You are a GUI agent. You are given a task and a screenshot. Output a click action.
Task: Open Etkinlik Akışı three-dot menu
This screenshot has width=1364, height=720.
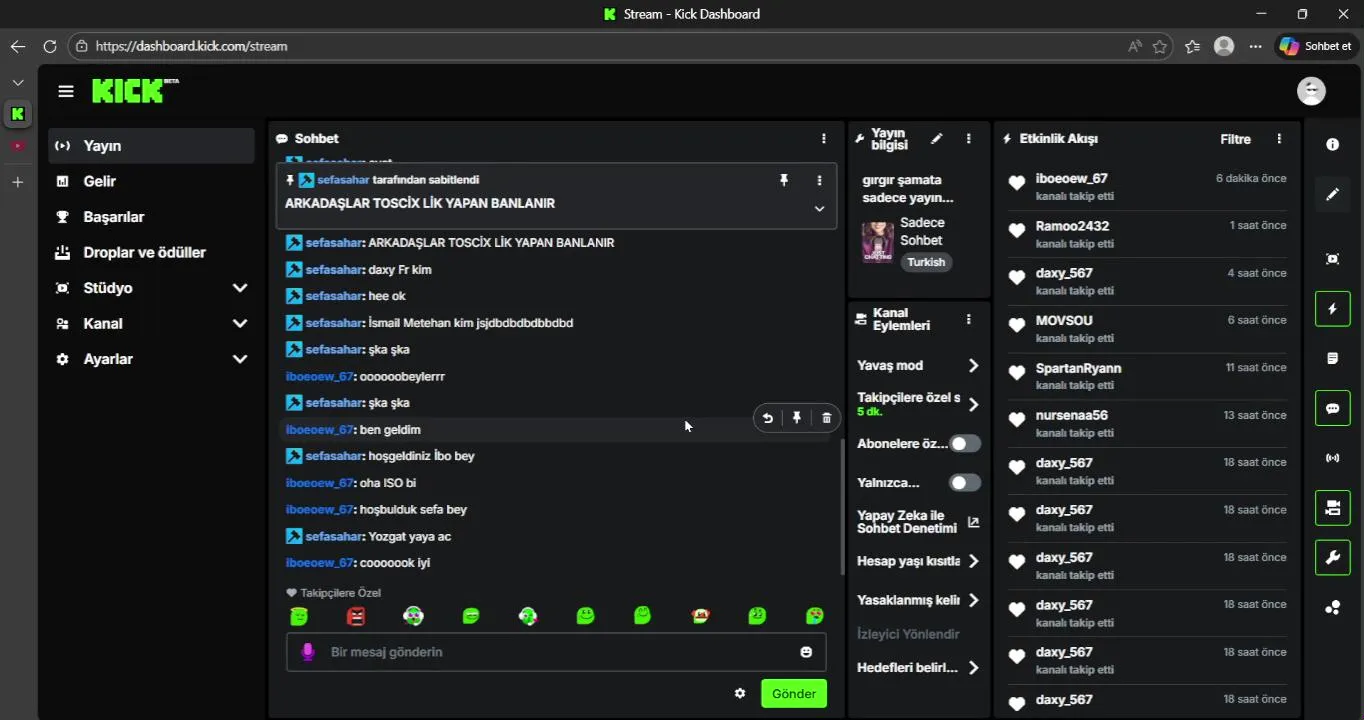(1279, 139)
